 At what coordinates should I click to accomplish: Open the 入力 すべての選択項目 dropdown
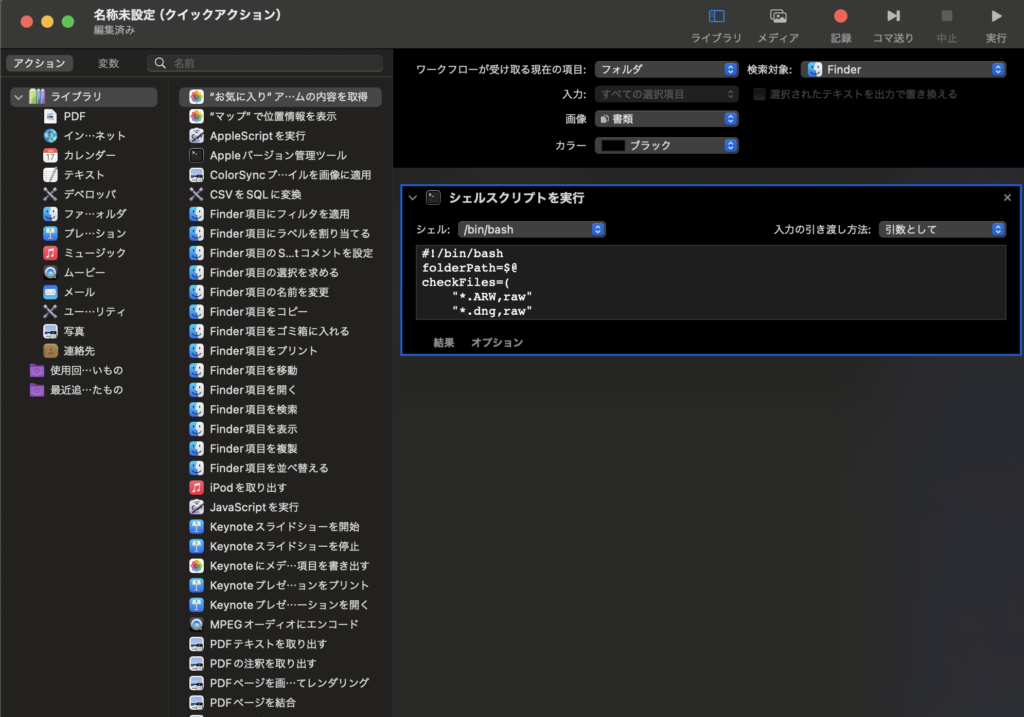point(666,94)
